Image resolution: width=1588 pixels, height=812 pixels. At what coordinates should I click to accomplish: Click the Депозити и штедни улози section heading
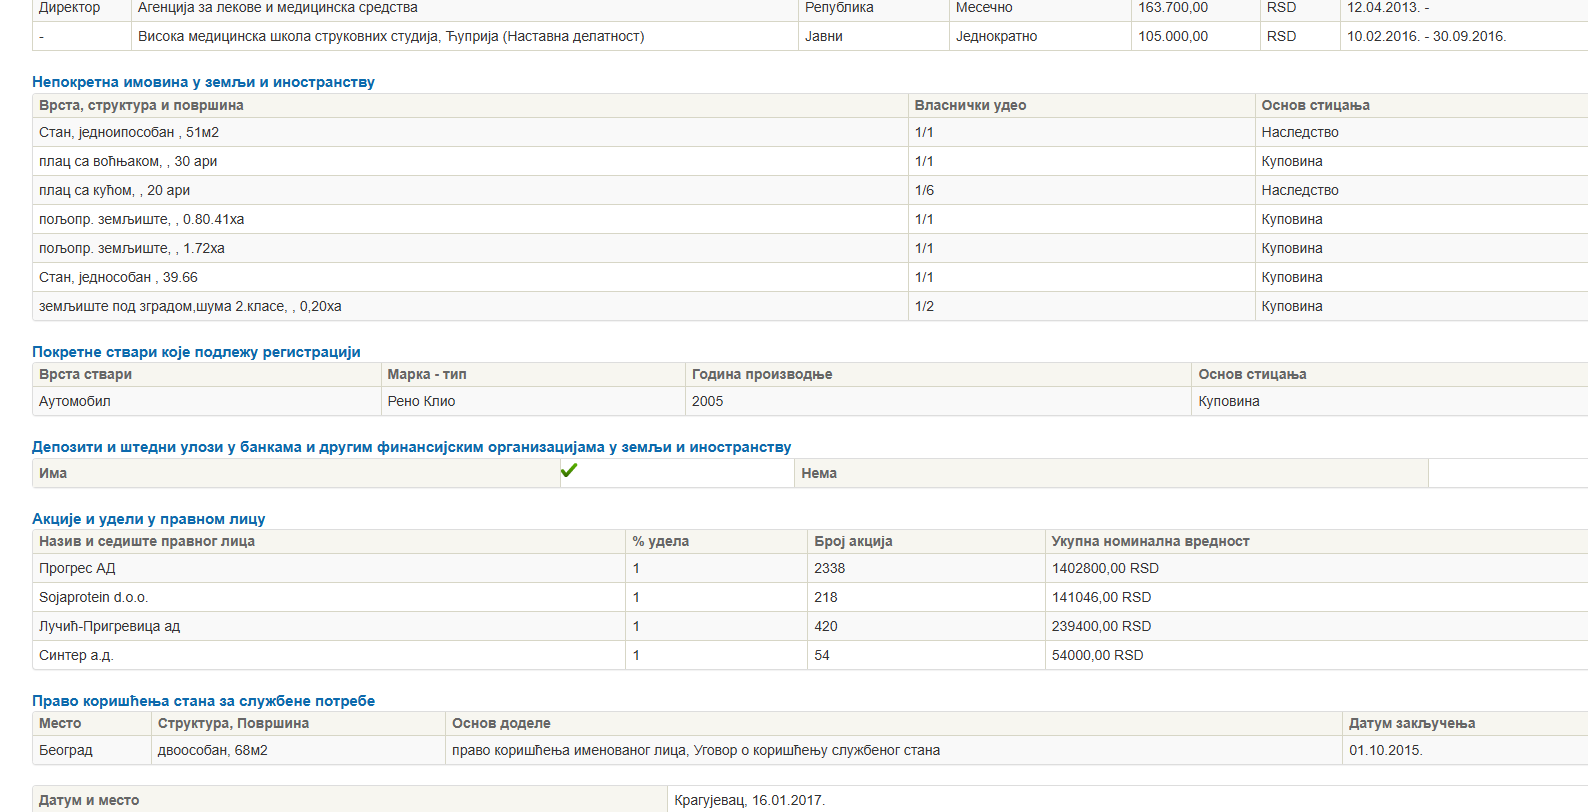pos(411,447)
